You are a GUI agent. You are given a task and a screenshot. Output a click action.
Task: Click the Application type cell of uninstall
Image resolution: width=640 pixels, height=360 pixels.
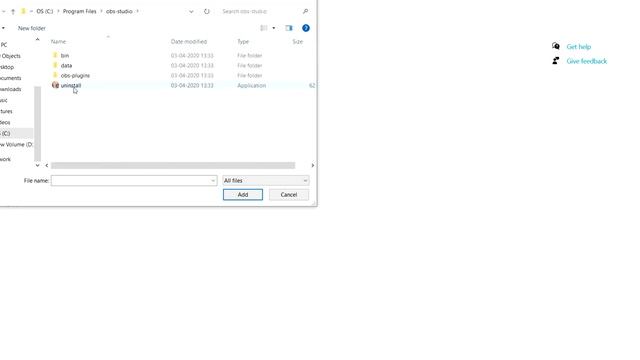coord(251,85)
